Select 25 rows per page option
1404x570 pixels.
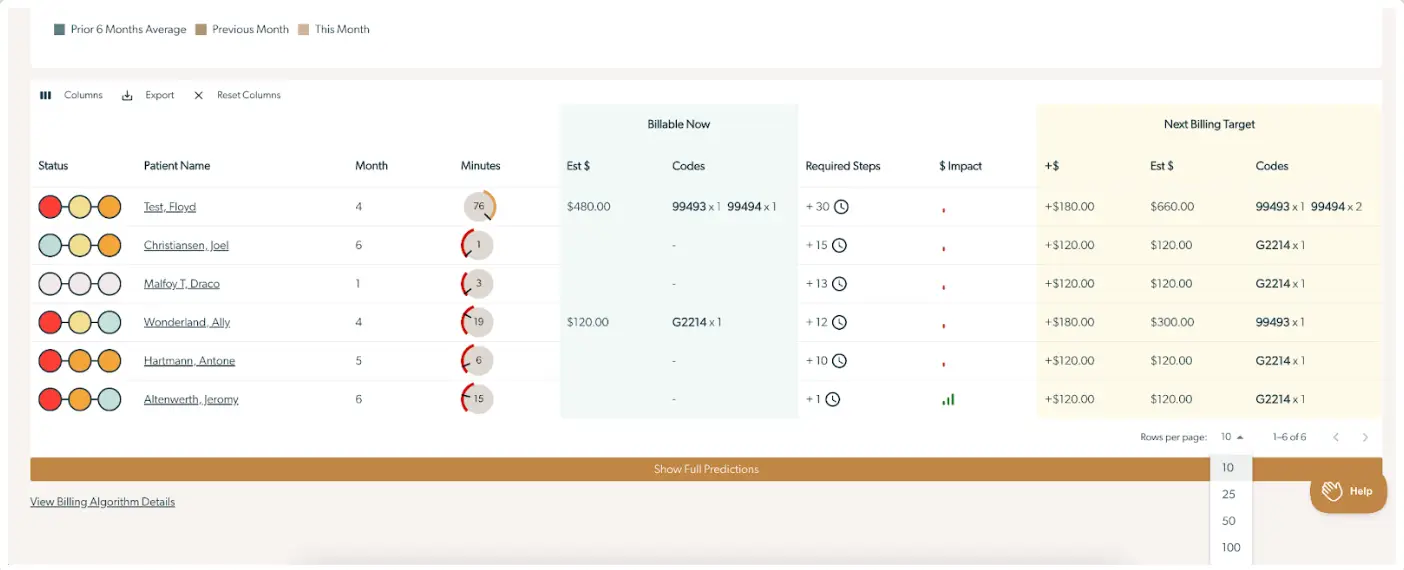click(x=1231, y=494)
